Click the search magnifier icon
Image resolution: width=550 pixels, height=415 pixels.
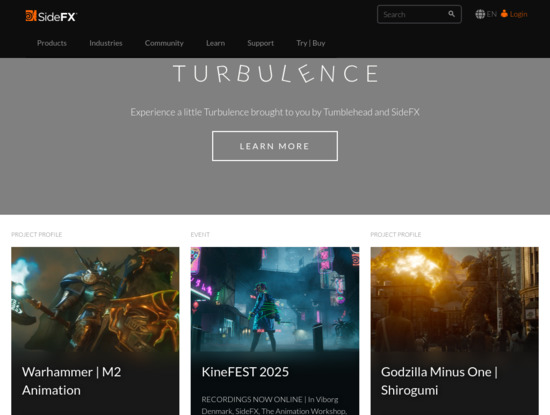451,14
